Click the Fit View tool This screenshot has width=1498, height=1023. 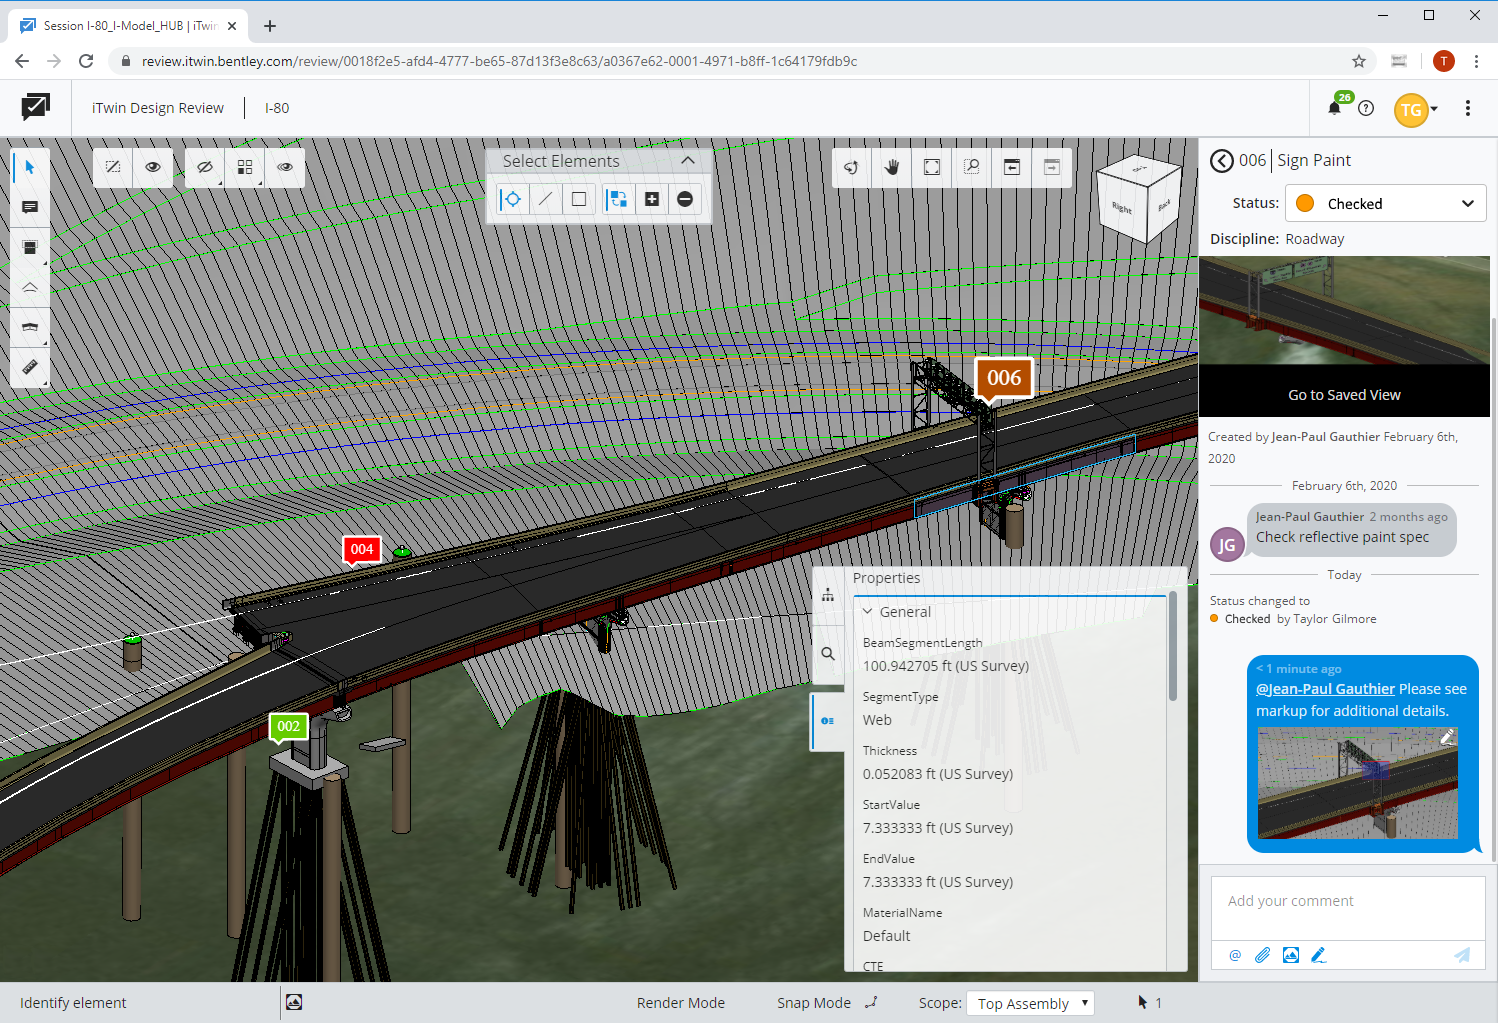click(931, 167)
